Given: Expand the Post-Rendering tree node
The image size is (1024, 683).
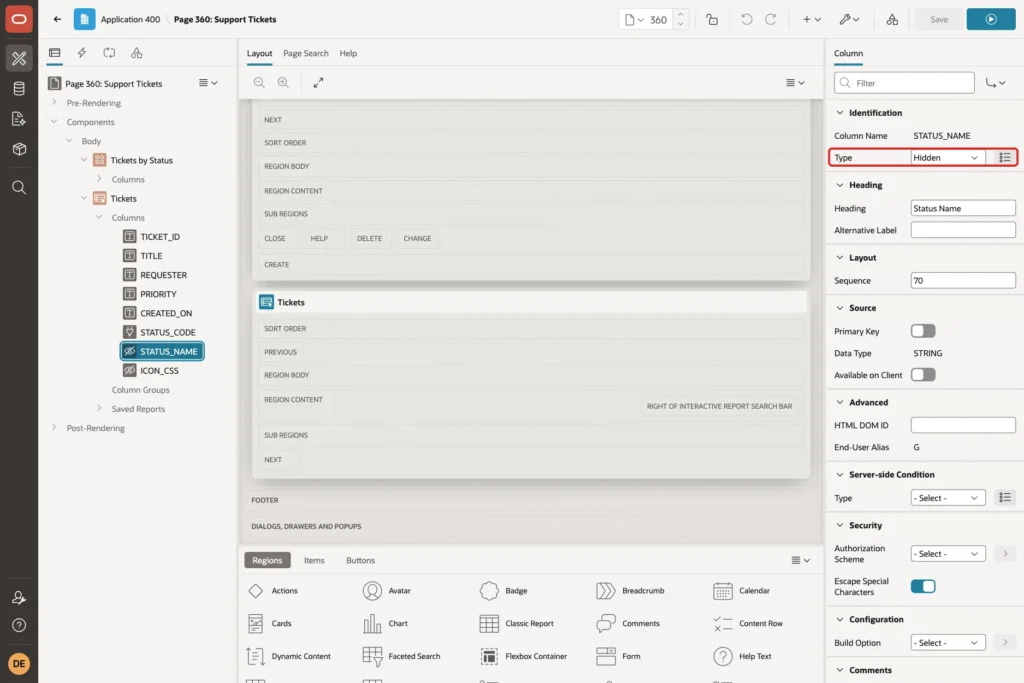Looking at the screenshot, I should click(x=54, y=428).
